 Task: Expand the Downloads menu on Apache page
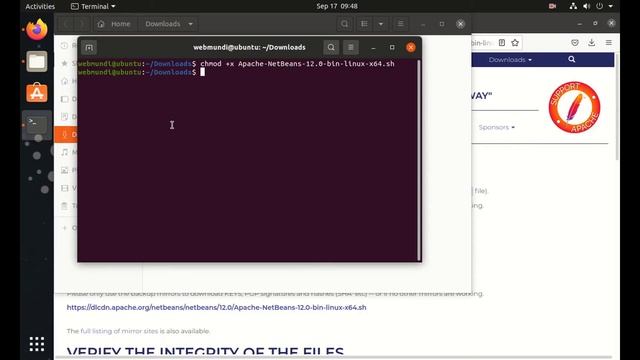click(x=510, y=60)
